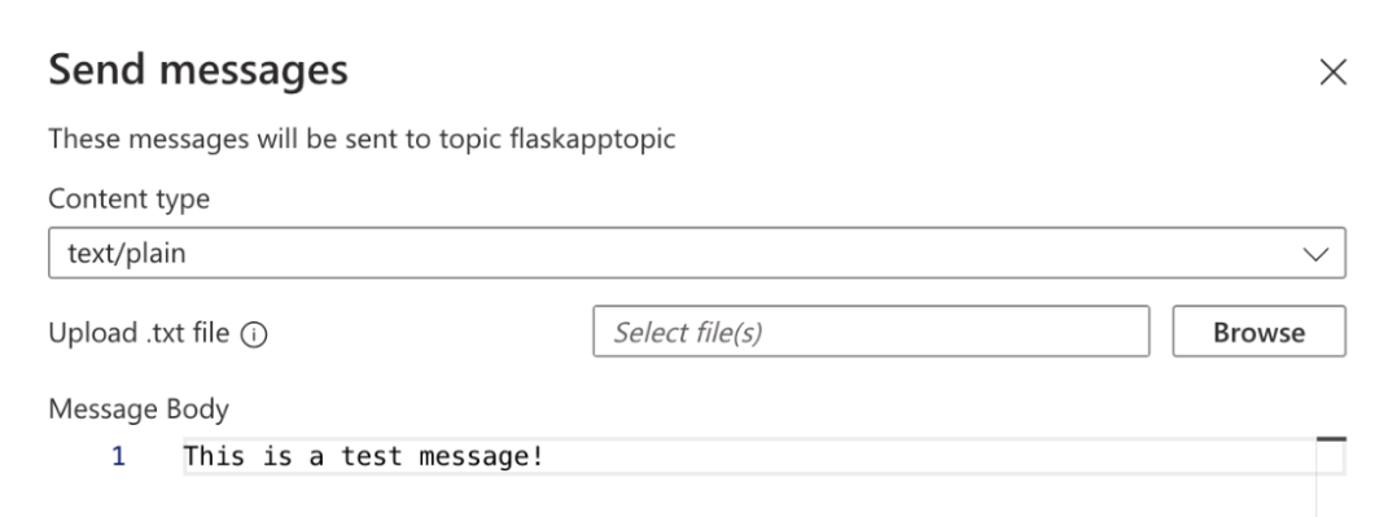Screen dimensions: 1388x517
Task: Click the flaskapptopic topic name text
Action: click(593, 138)
